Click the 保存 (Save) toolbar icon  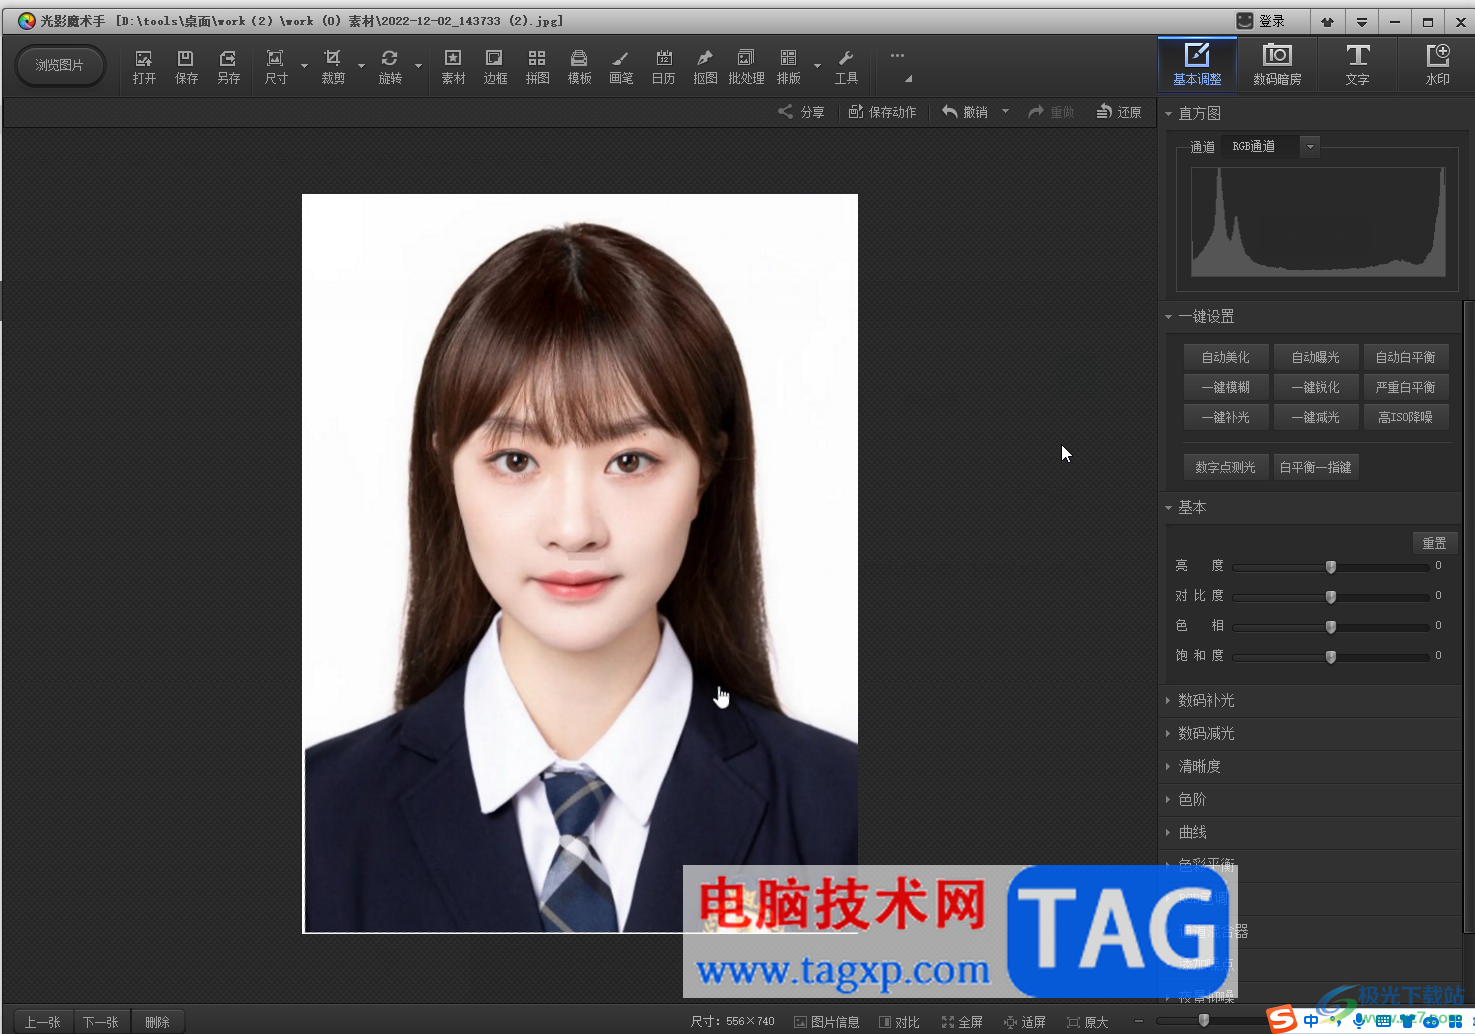(186, 66)
